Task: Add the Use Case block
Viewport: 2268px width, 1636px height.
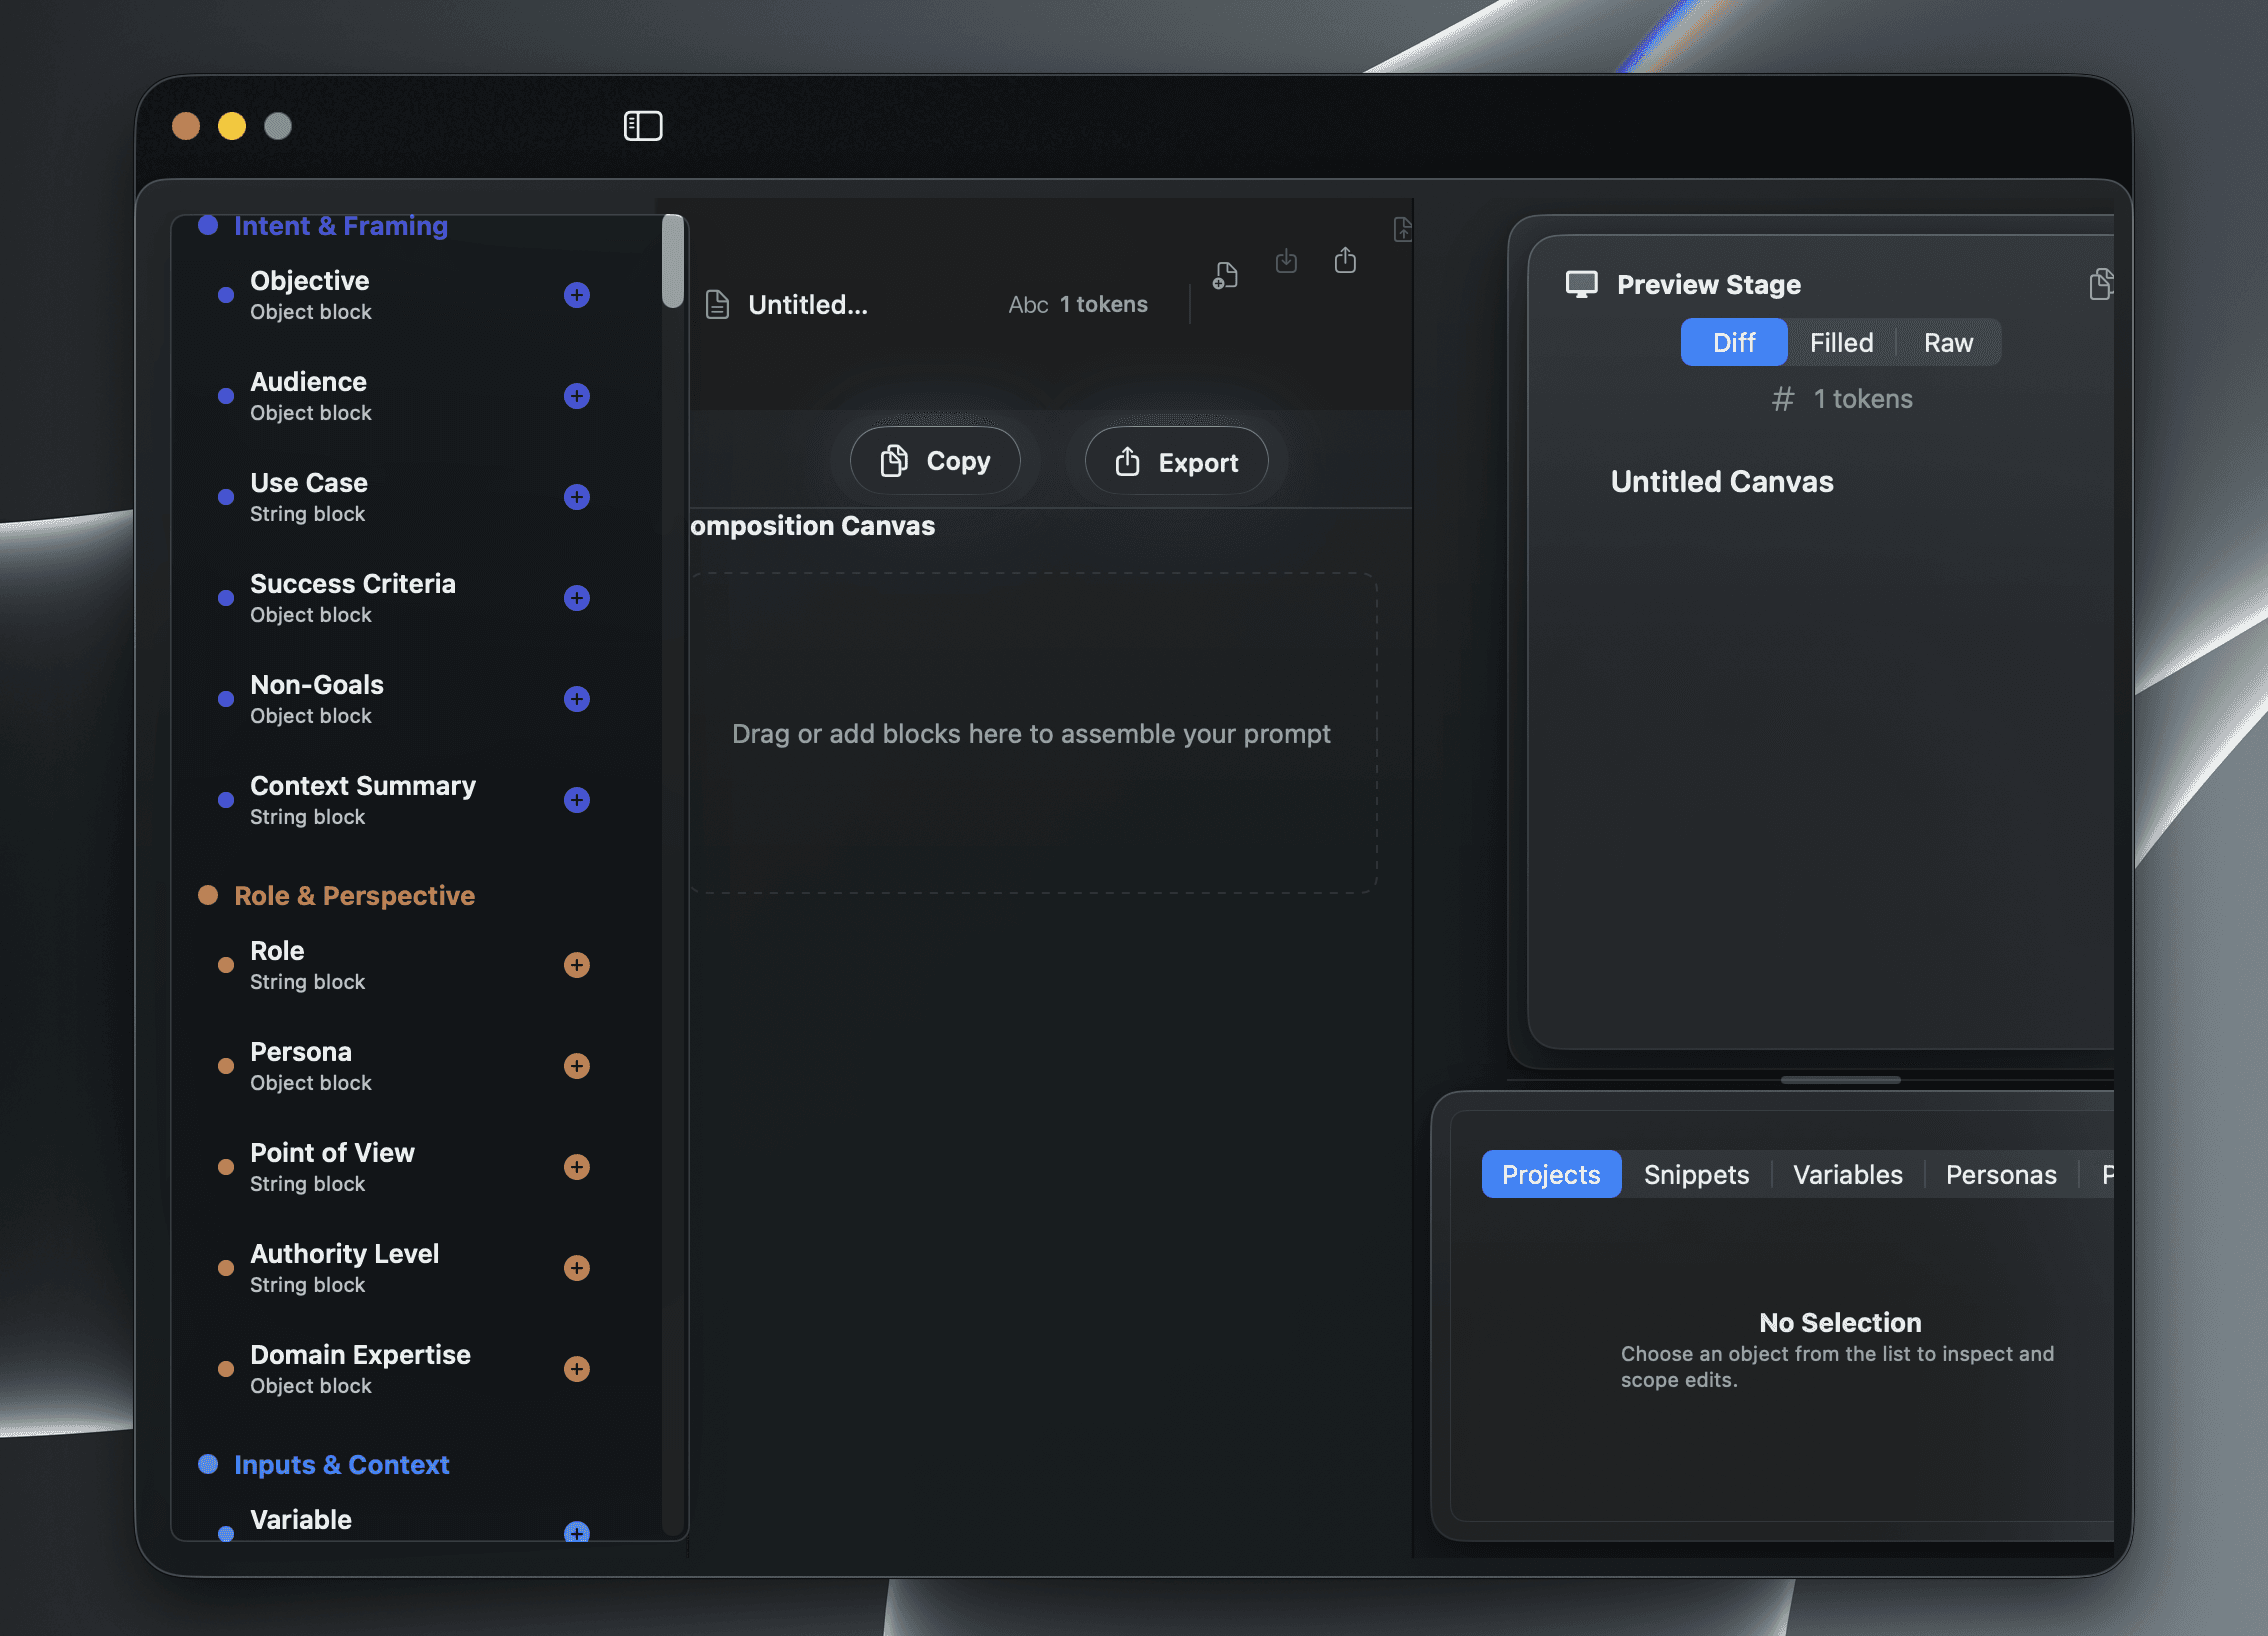Action: point(576,497)
